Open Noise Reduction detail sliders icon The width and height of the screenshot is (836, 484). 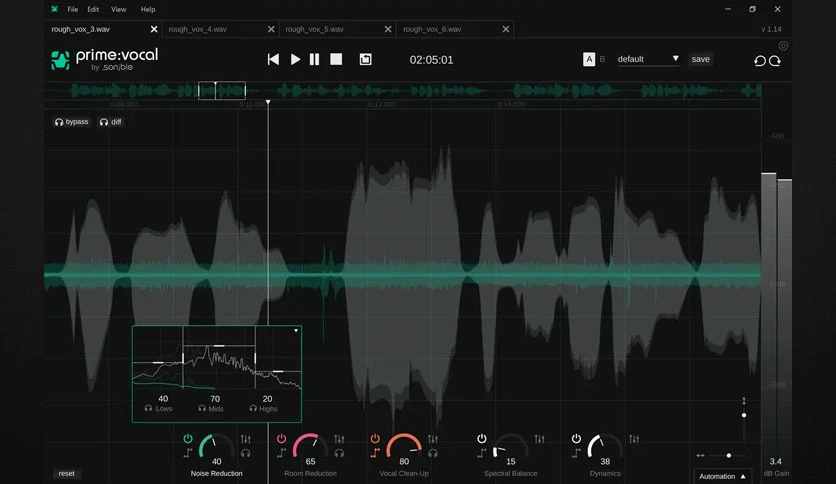(246, 439)
